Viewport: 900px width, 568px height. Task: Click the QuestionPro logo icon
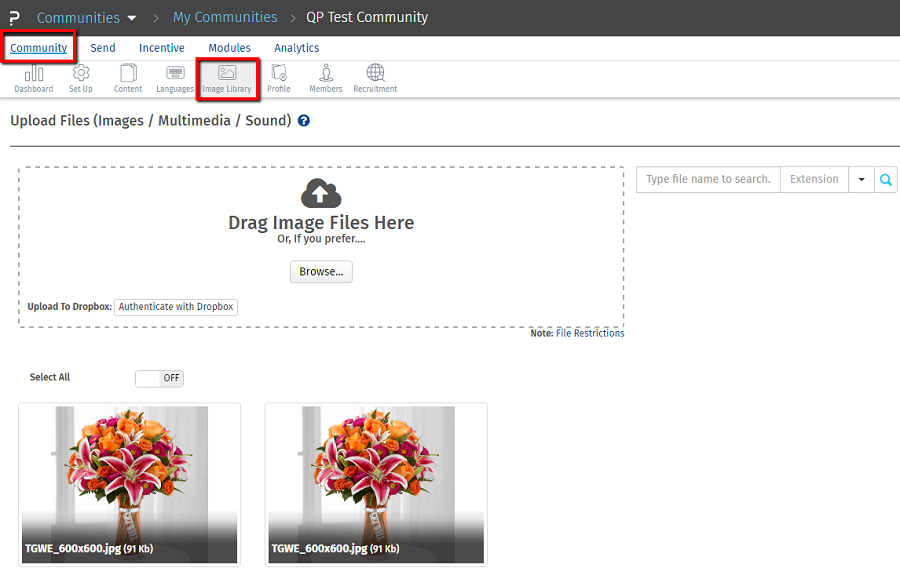14,18
